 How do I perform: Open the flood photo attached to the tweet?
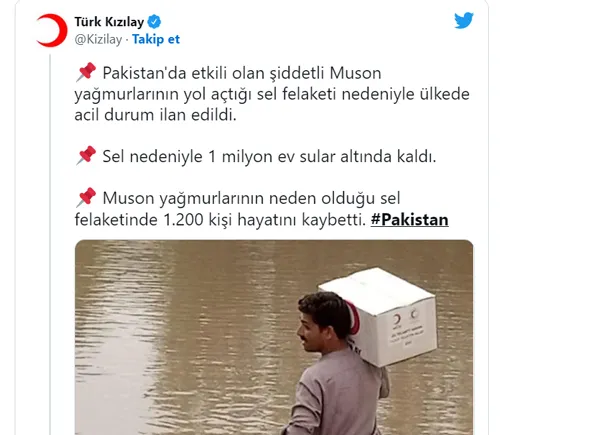click(x=274, y=337)
